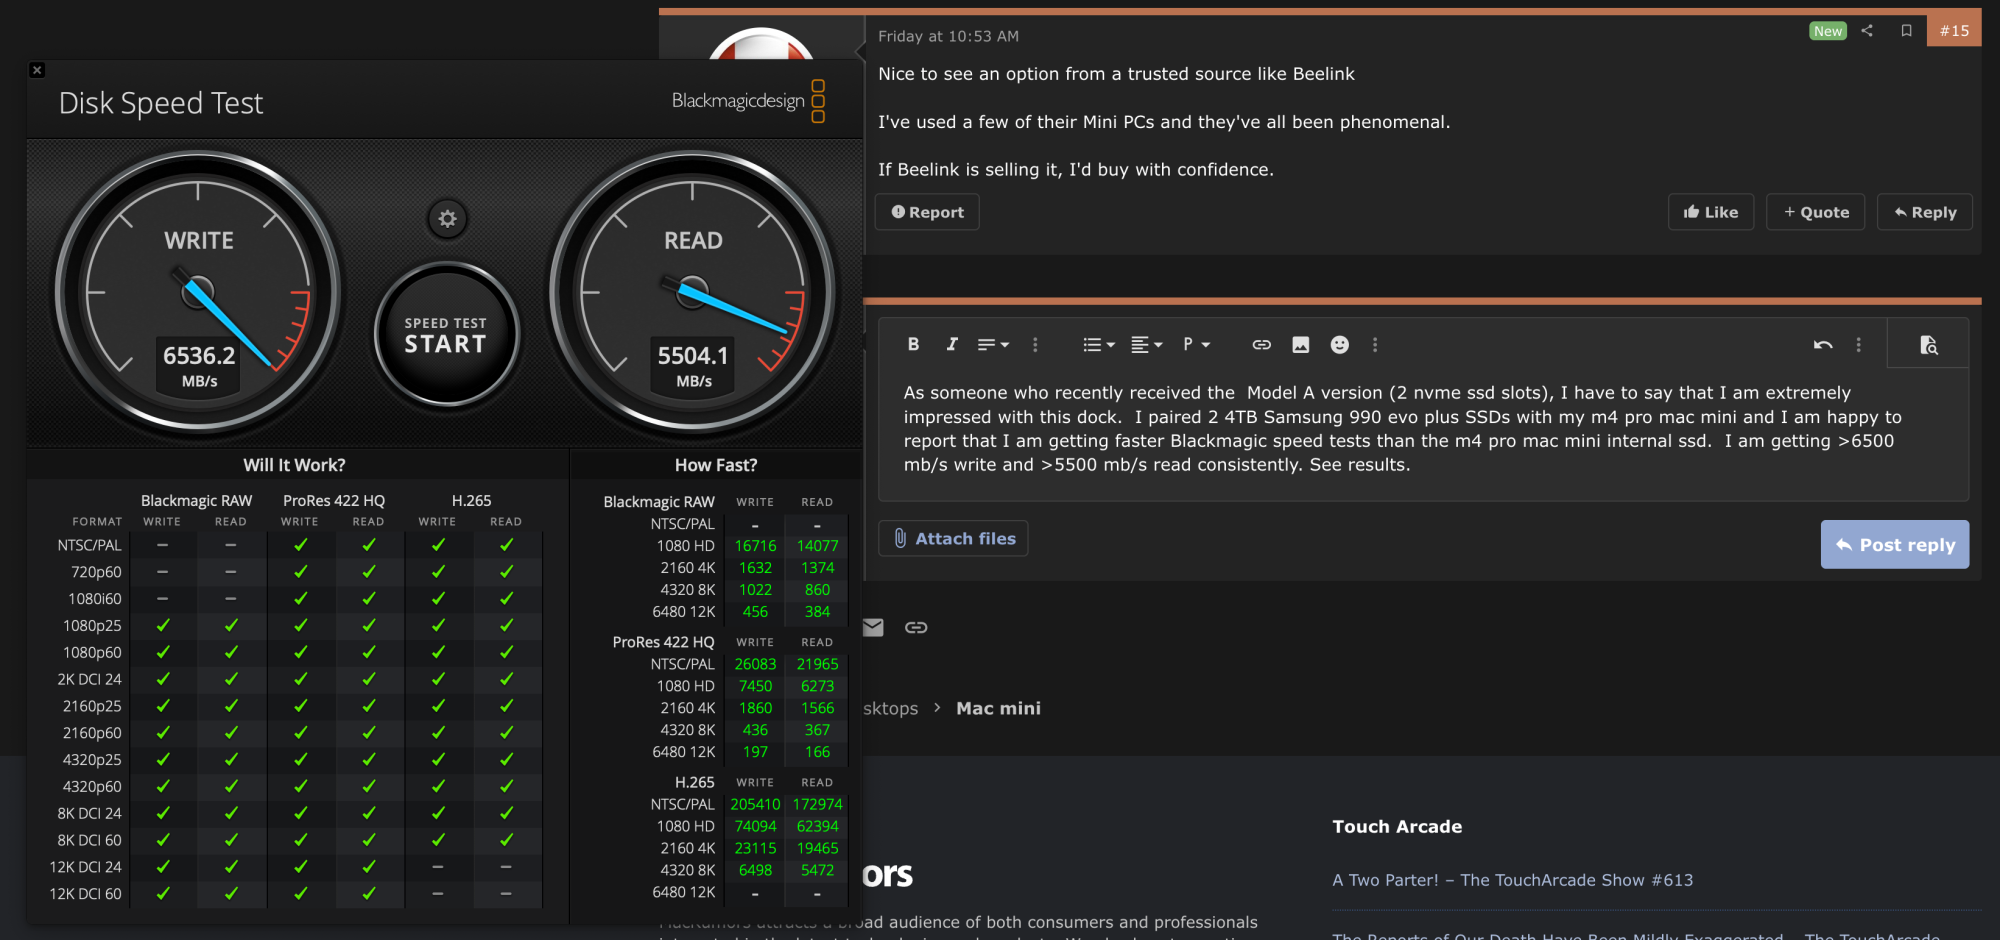
Task: Like the Beelink post
Action: [x=1711, y=212]
